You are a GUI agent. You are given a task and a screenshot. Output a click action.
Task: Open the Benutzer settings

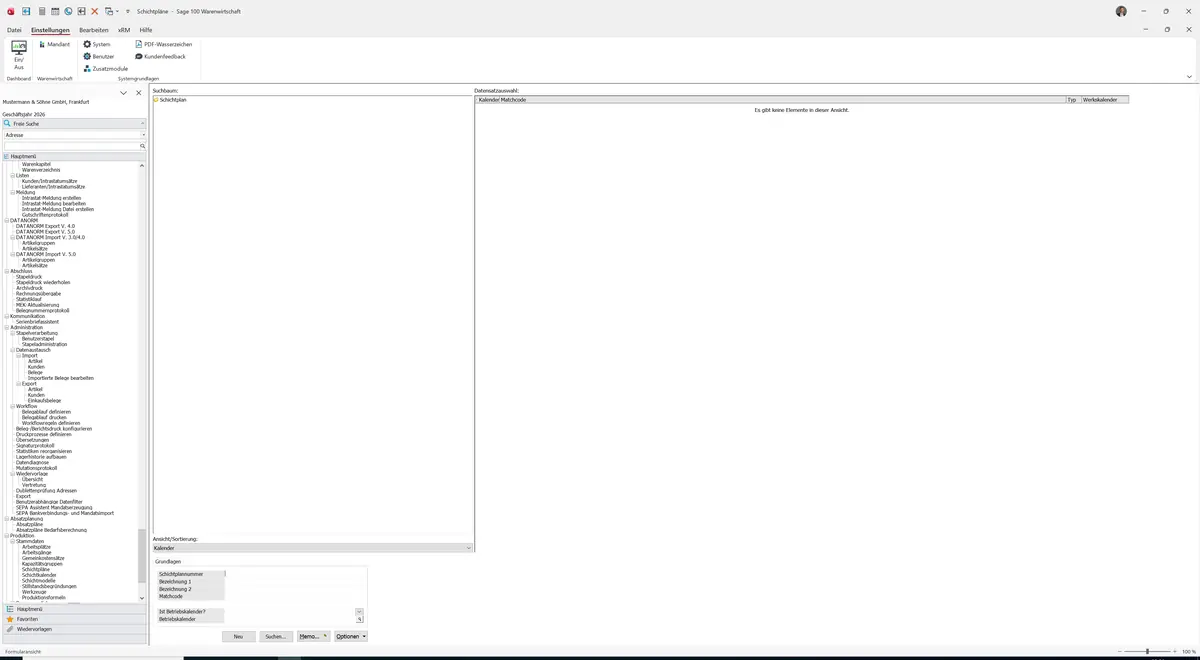99,56
